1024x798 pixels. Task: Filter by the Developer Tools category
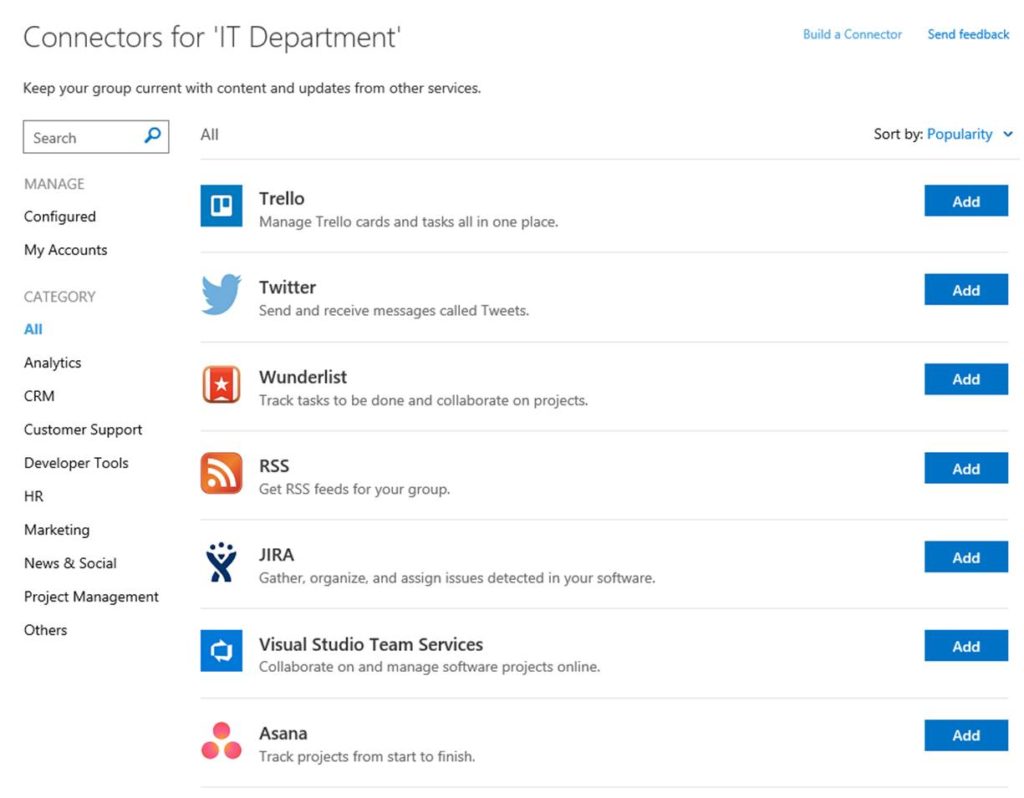pyautogui.click(x=76, y=463)
